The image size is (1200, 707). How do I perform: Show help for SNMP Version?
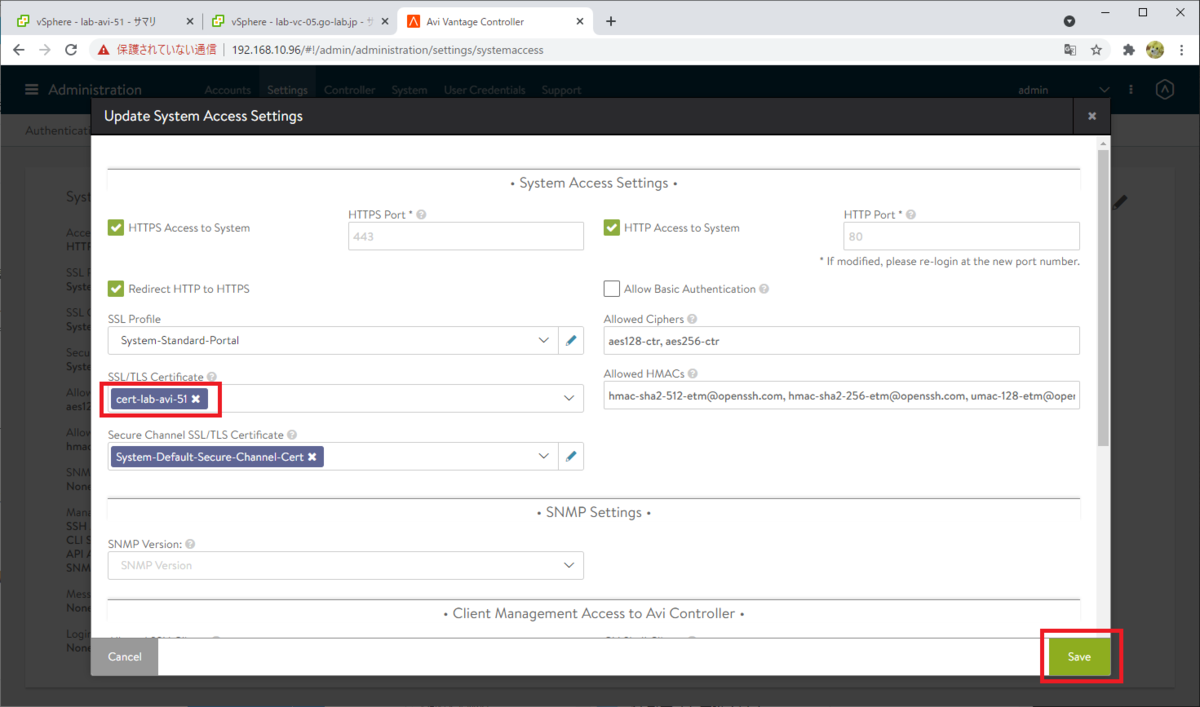pos(190,544)
